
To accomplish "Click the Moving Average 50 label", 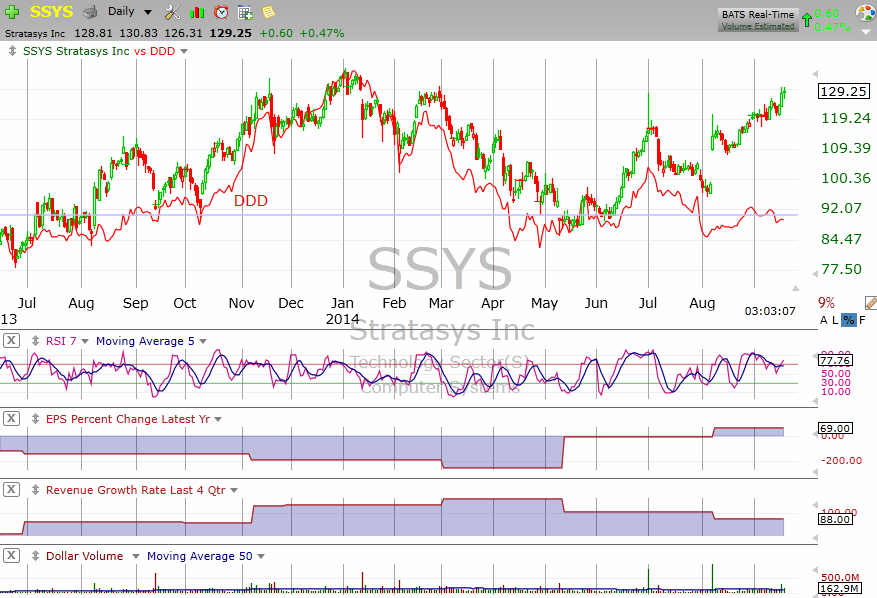I will pos(200,556).
